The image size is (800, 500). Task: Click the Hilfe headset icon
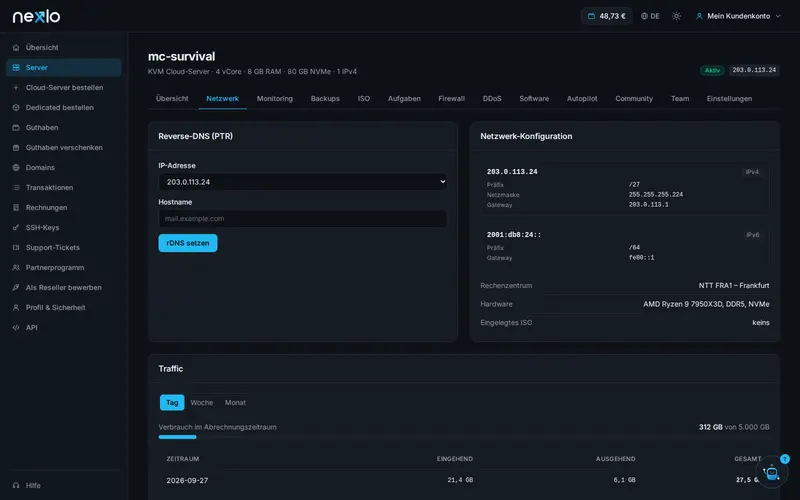point(16,485)
